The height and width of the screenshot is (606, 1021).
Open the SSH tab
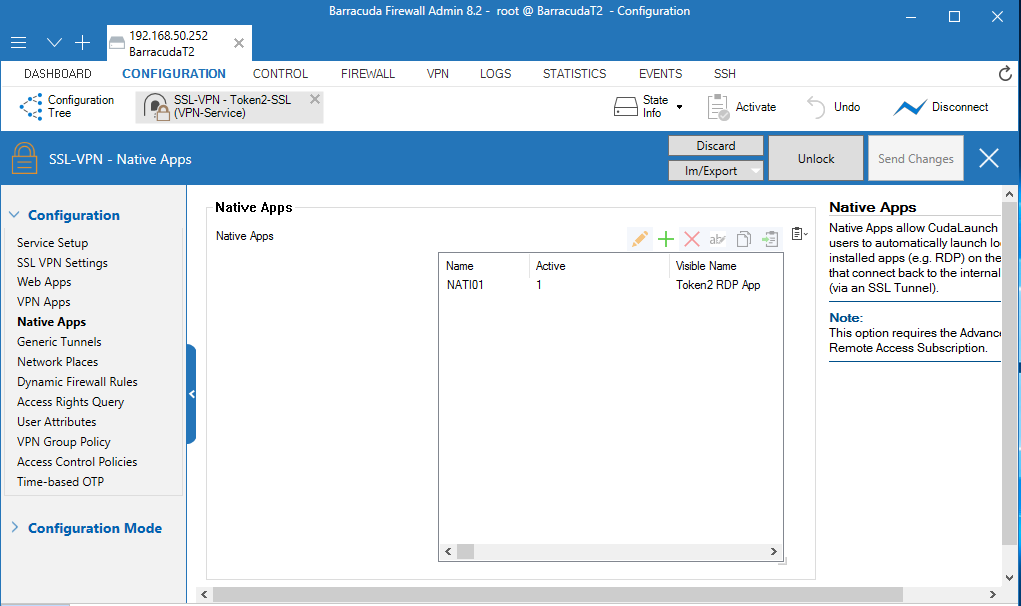point(725,74)
